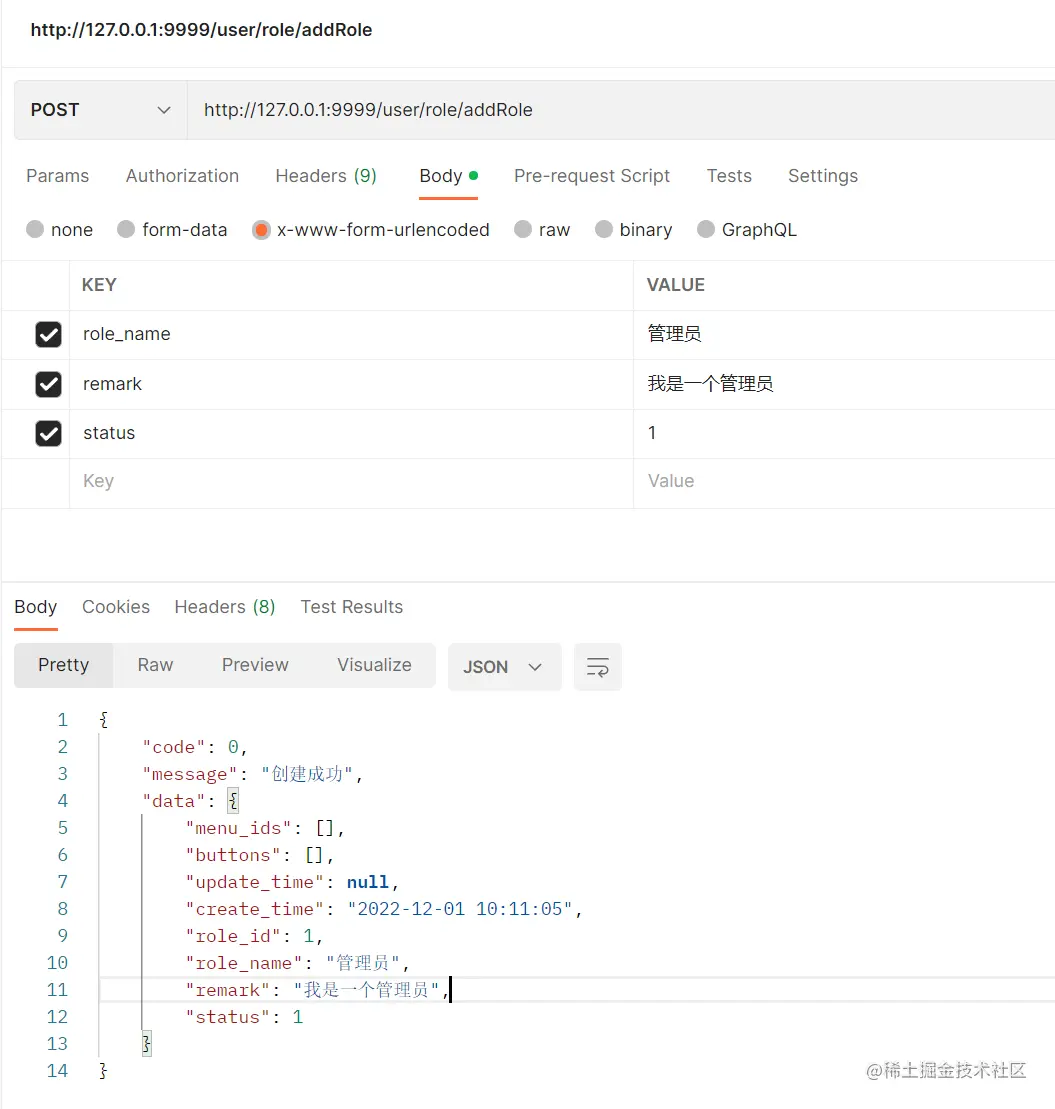1055x1109 pixels.
Task: Click the KEY column header
Action: pos(99,285)
